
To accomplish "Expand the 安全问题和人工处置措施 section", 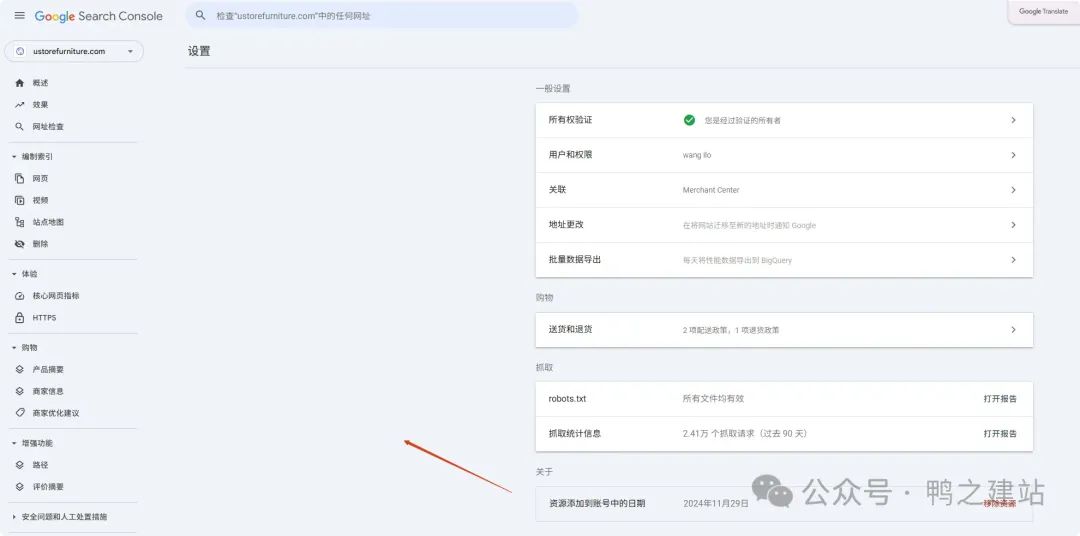I will tap(14, 517).
